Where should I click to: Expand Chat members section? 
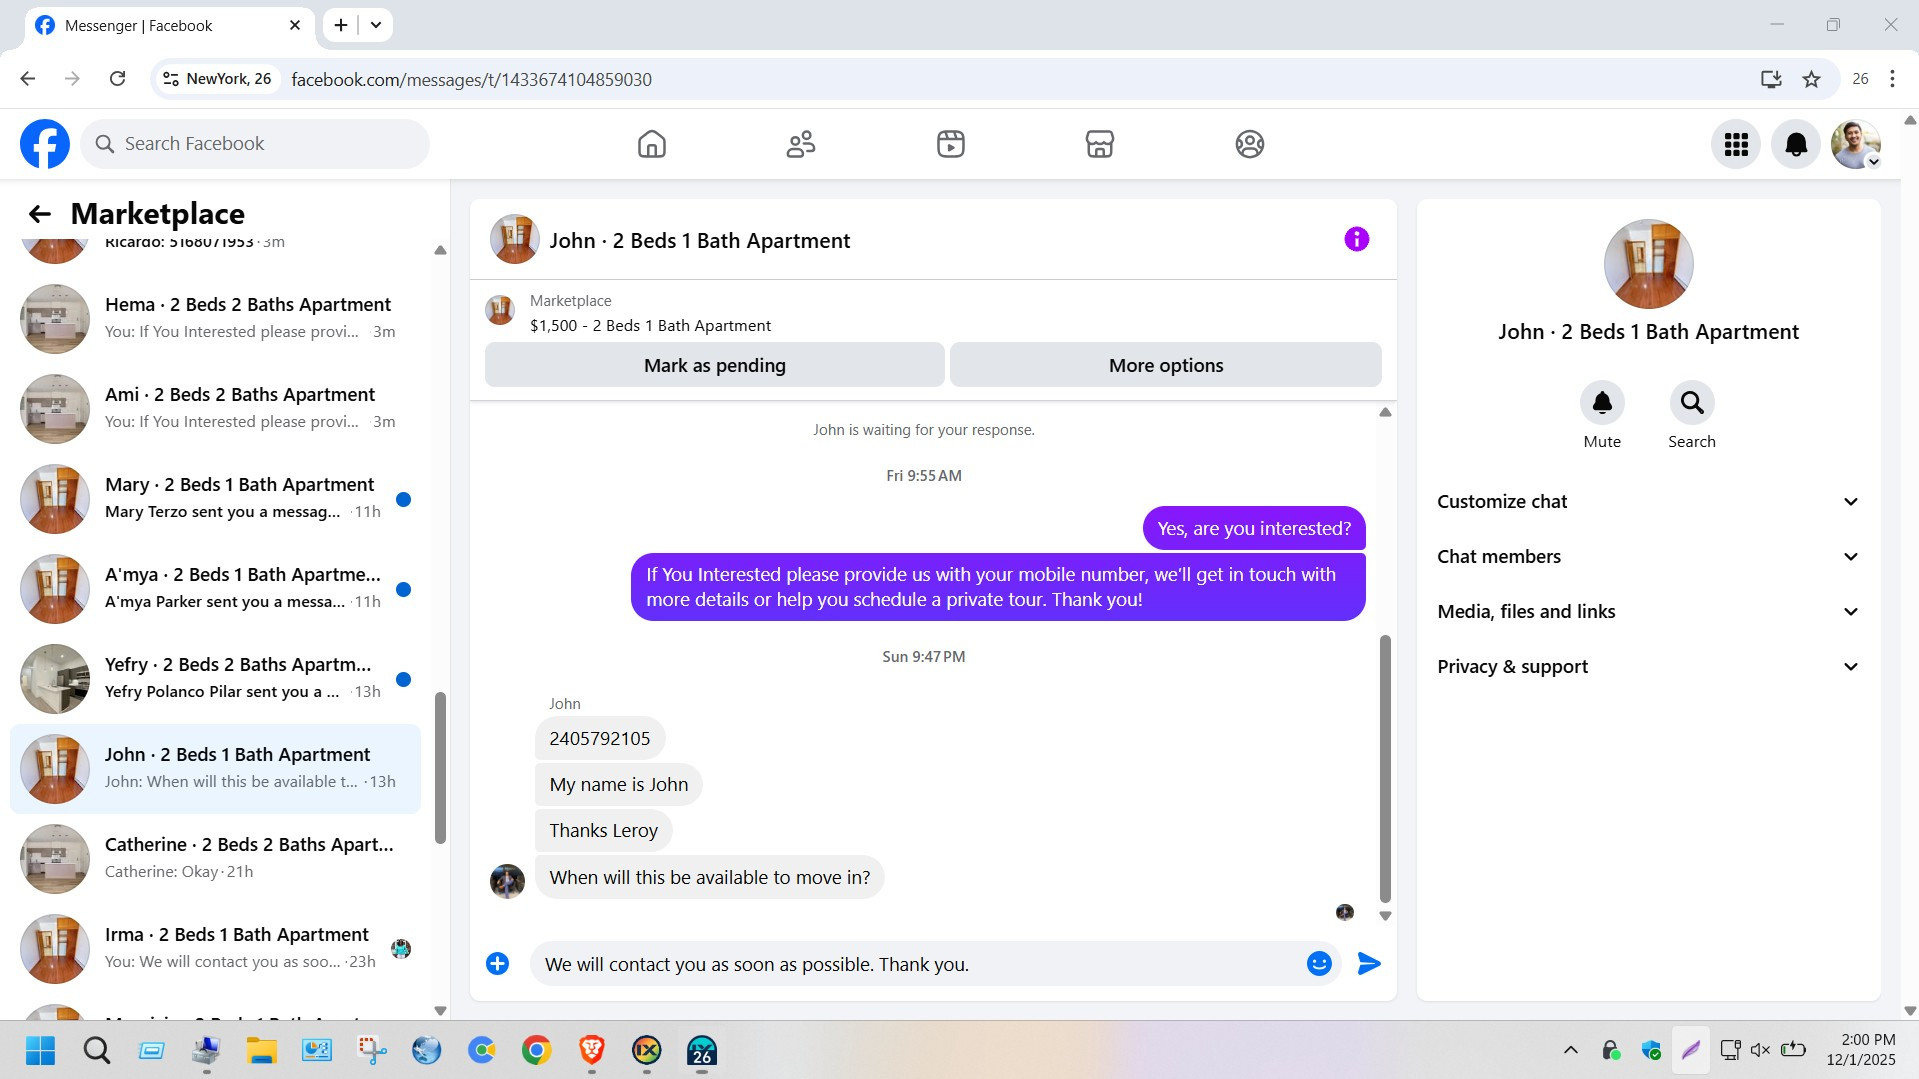(x=1648, y=557)
